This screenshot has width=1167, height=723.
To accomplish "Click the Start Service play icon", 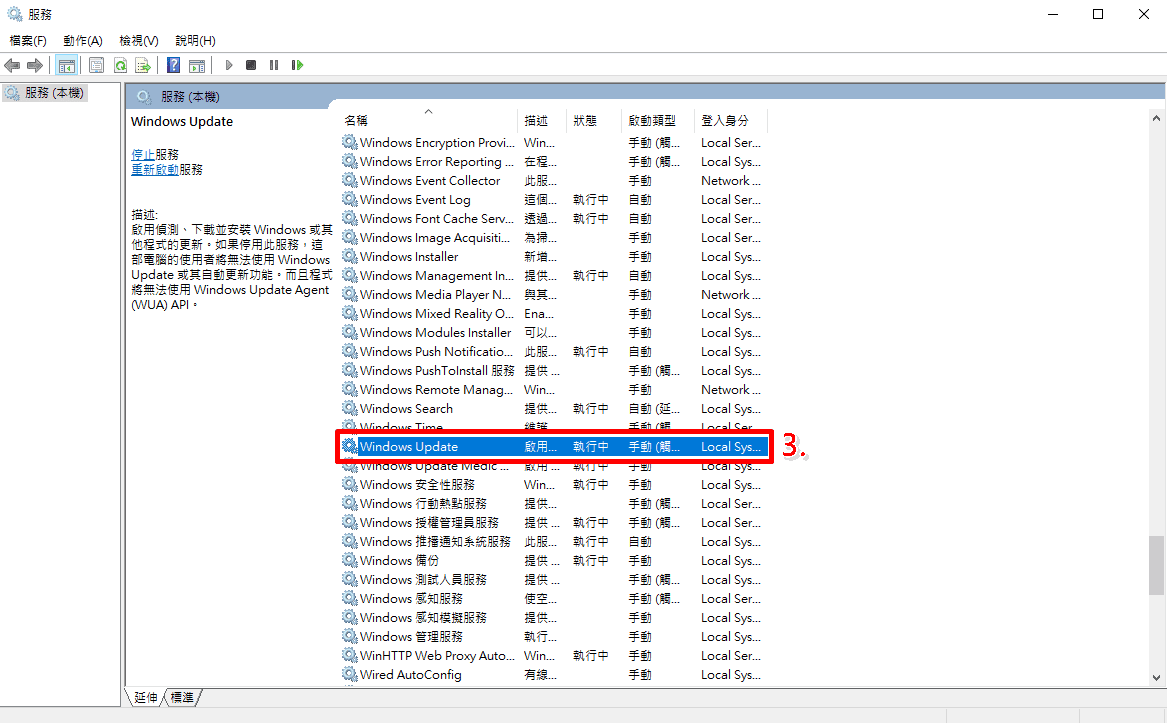I will click(228, 66).
